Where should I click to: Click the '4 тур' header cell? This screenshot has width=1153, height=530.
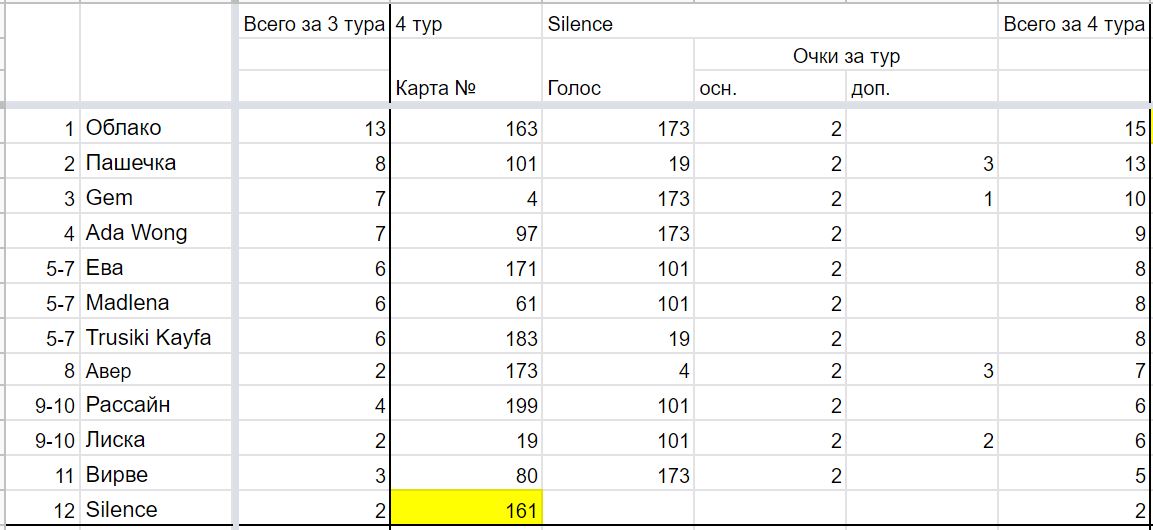pyautogui.click(x=466, y=24)
